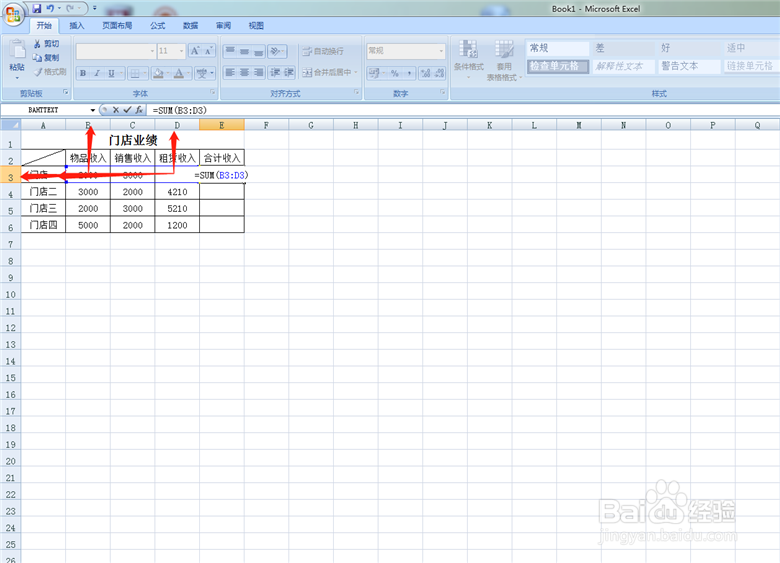Click the Redo arrow in quick access toolbar
Viewport: 780px width, 563px height.
(x=70, y=8)
